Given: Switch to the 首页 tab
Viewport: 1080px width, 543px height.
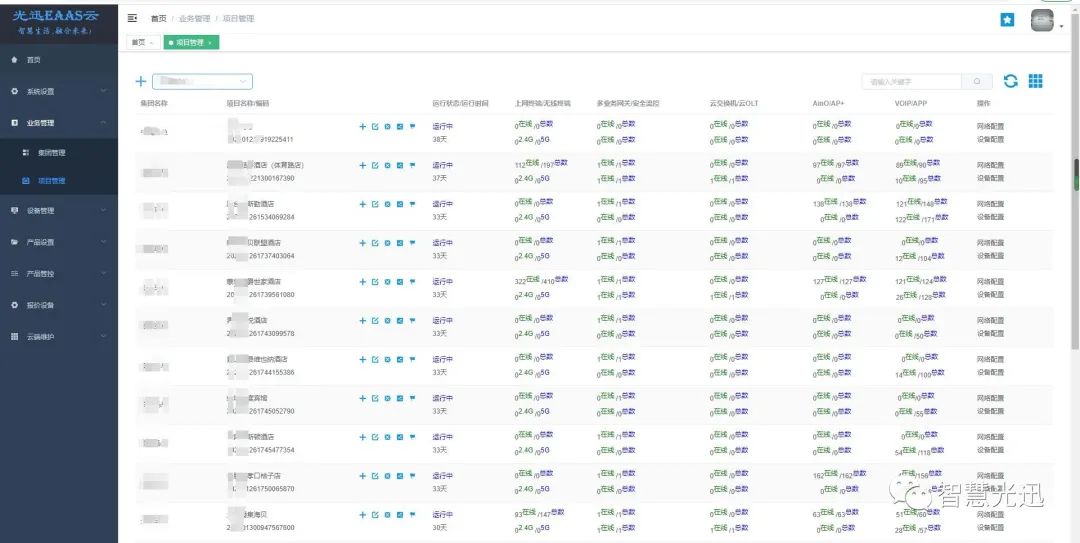Looking at the screenshot, I should pos(139,43).
